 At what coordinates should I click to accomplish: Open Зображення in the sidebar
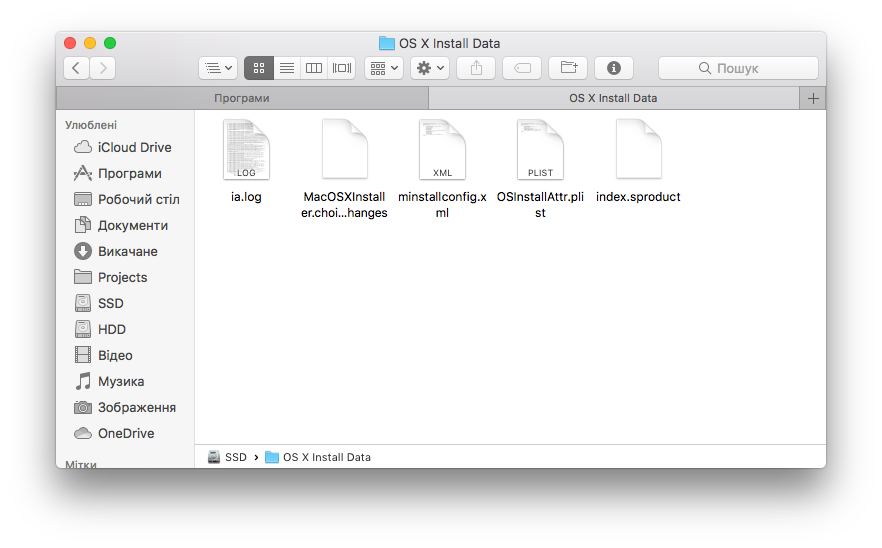(125, 407)
